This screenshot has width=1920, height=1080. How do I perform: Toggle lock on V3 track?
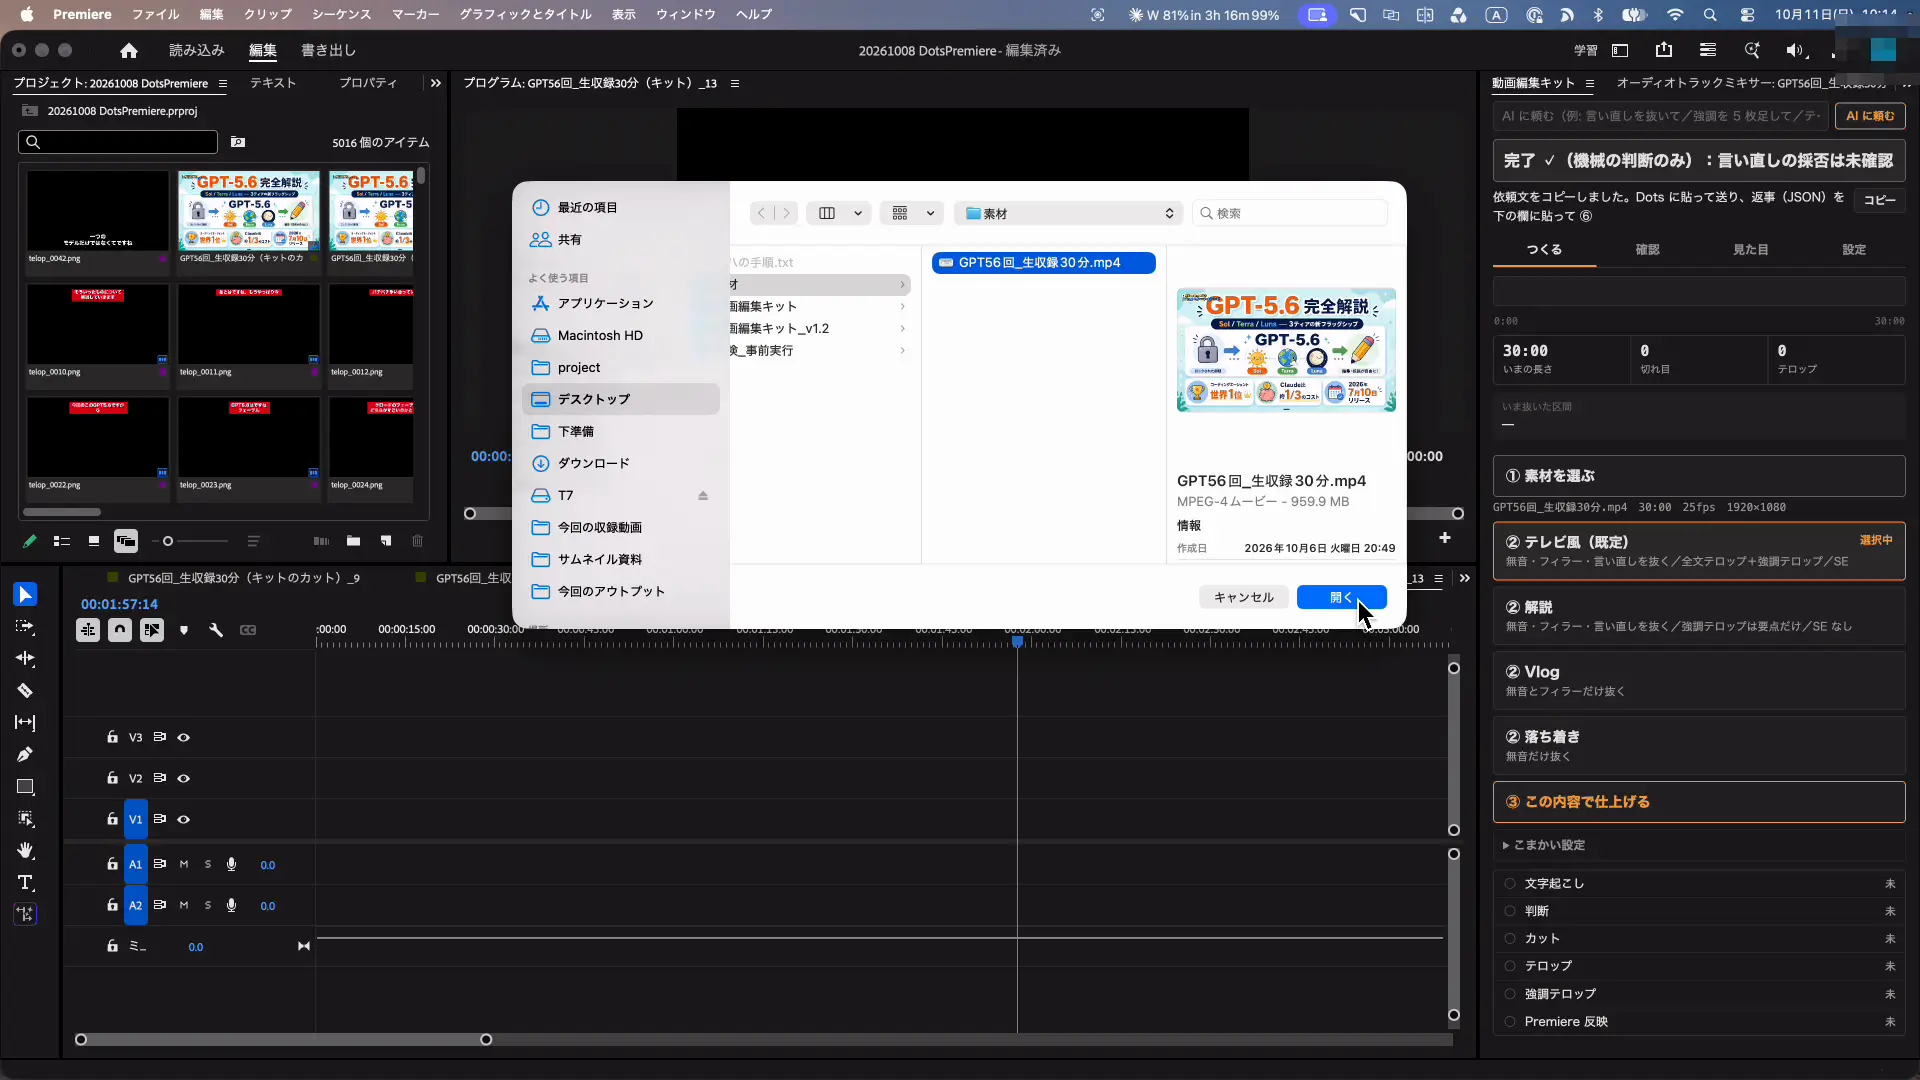tap(112, 738)
